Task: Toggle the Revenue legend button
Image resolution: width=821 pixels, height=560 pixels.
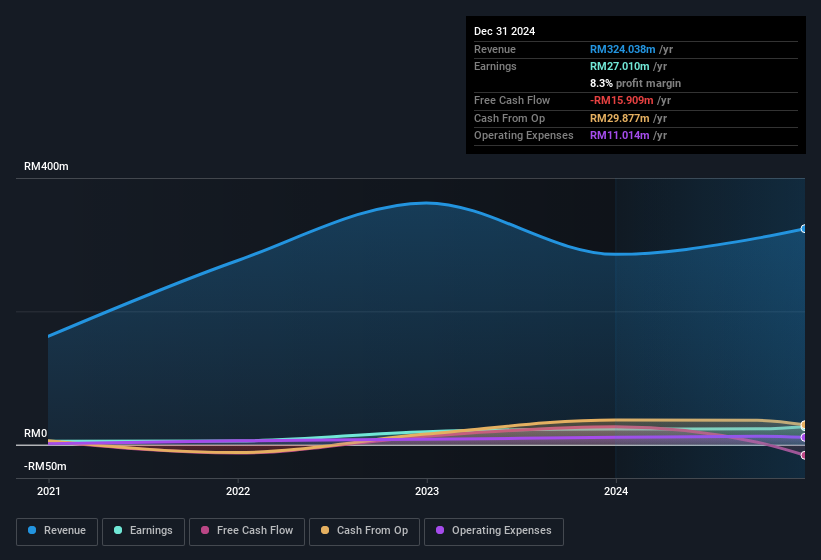Action: pyautogui.click(x=57, y=531)
